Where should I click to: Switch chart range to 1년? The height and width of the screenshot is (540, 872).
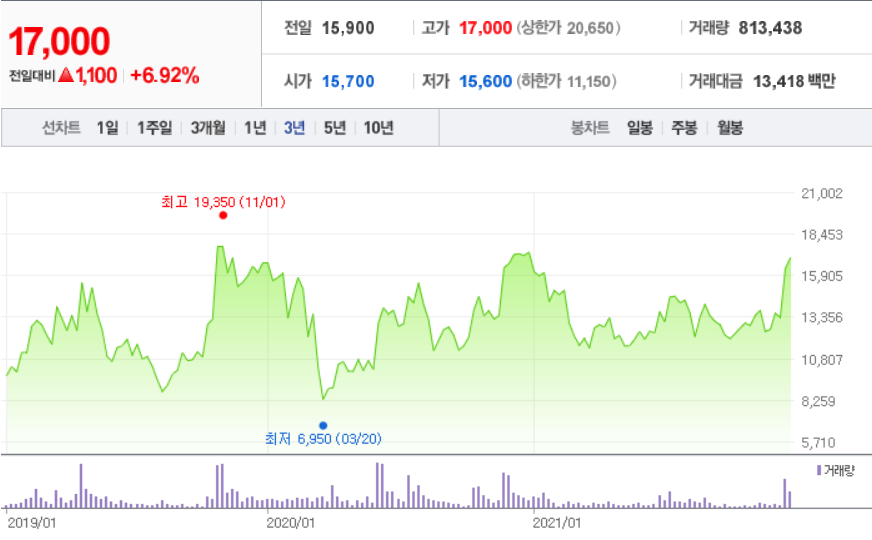255,128
